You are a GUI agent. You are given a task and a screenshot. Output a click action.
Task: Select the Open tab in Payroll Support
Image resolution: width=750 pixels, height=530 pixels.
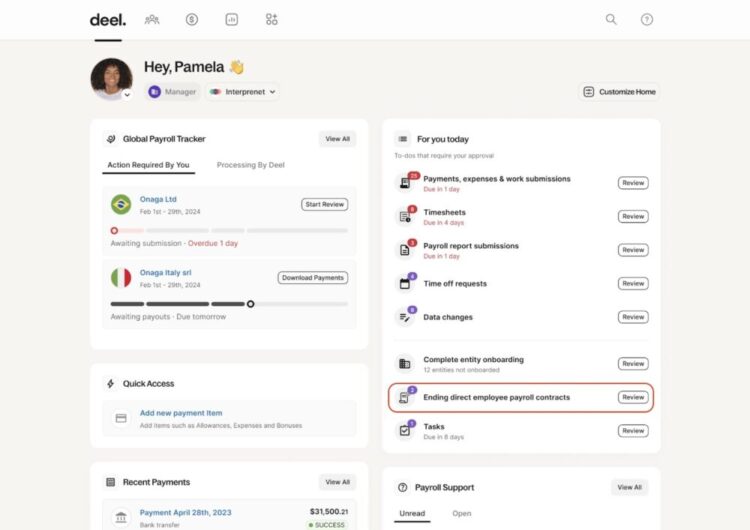coord(462,513)
